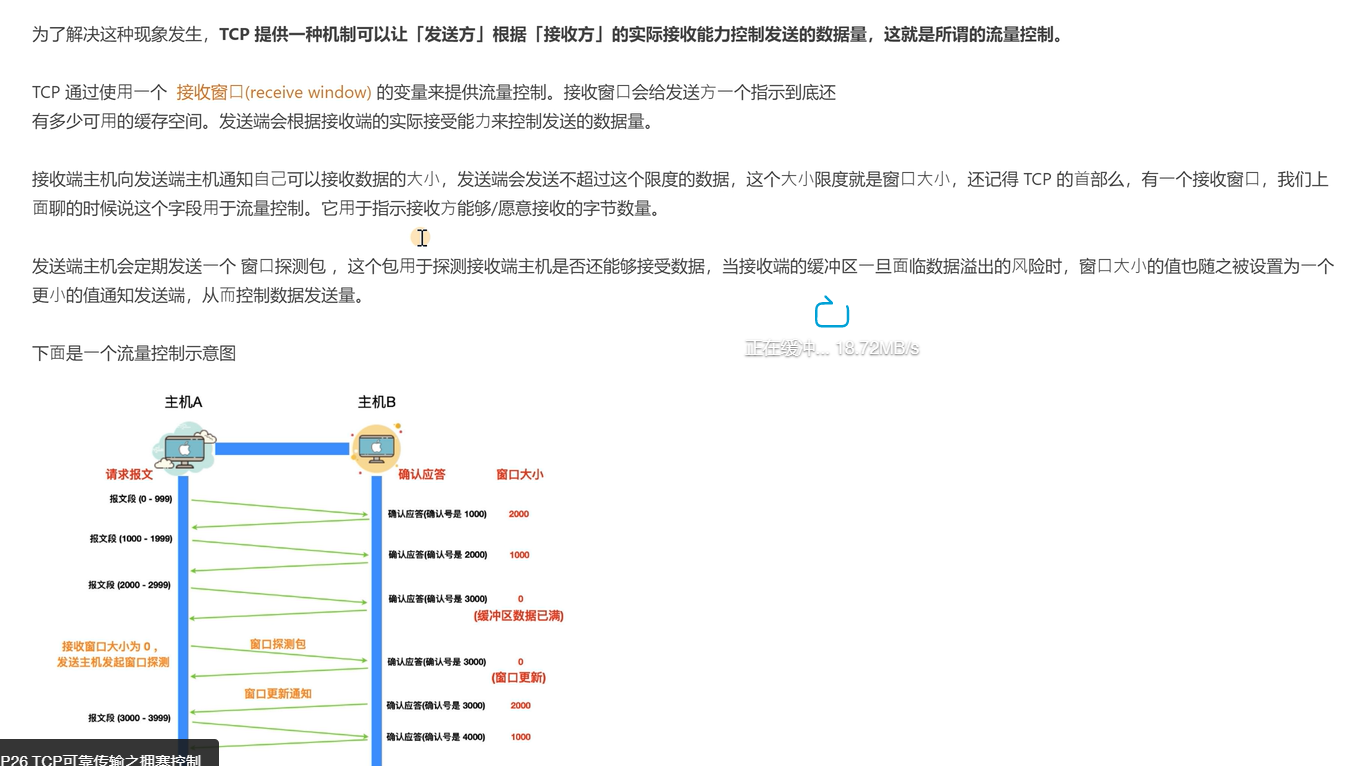Click the red 确认应答 heading
1370x766 pixels.
point(422,474)
